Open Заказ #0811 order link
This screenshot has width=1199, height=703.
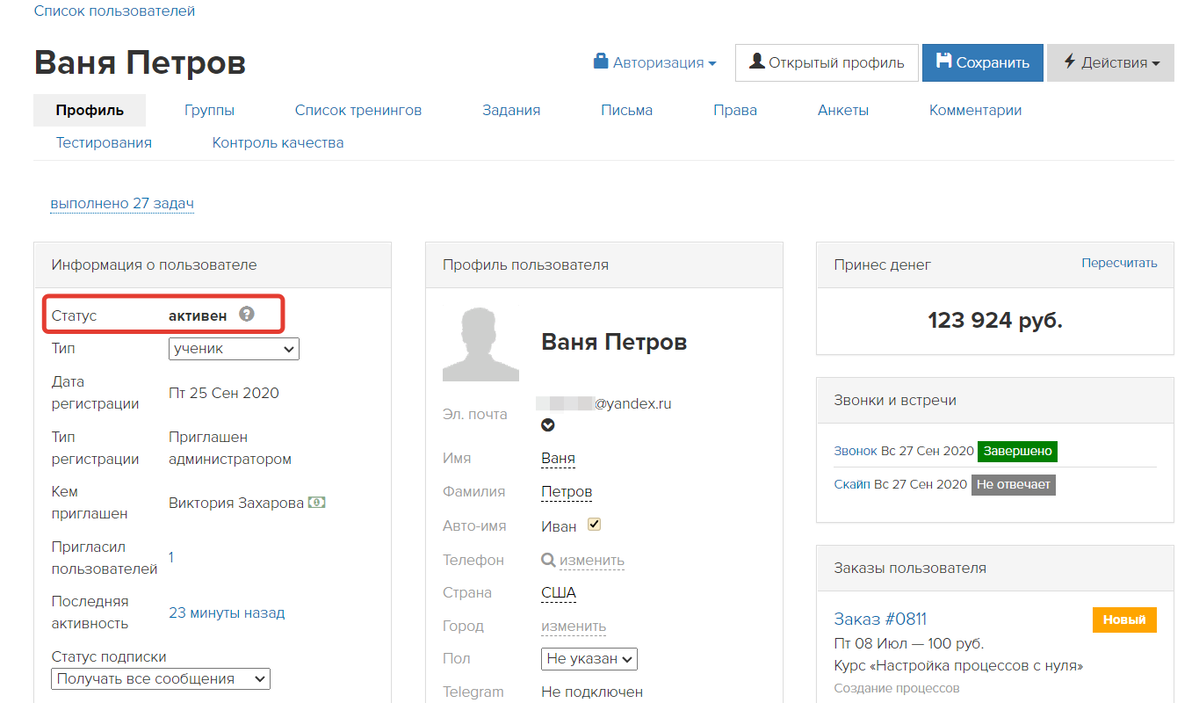click(879, 619)
